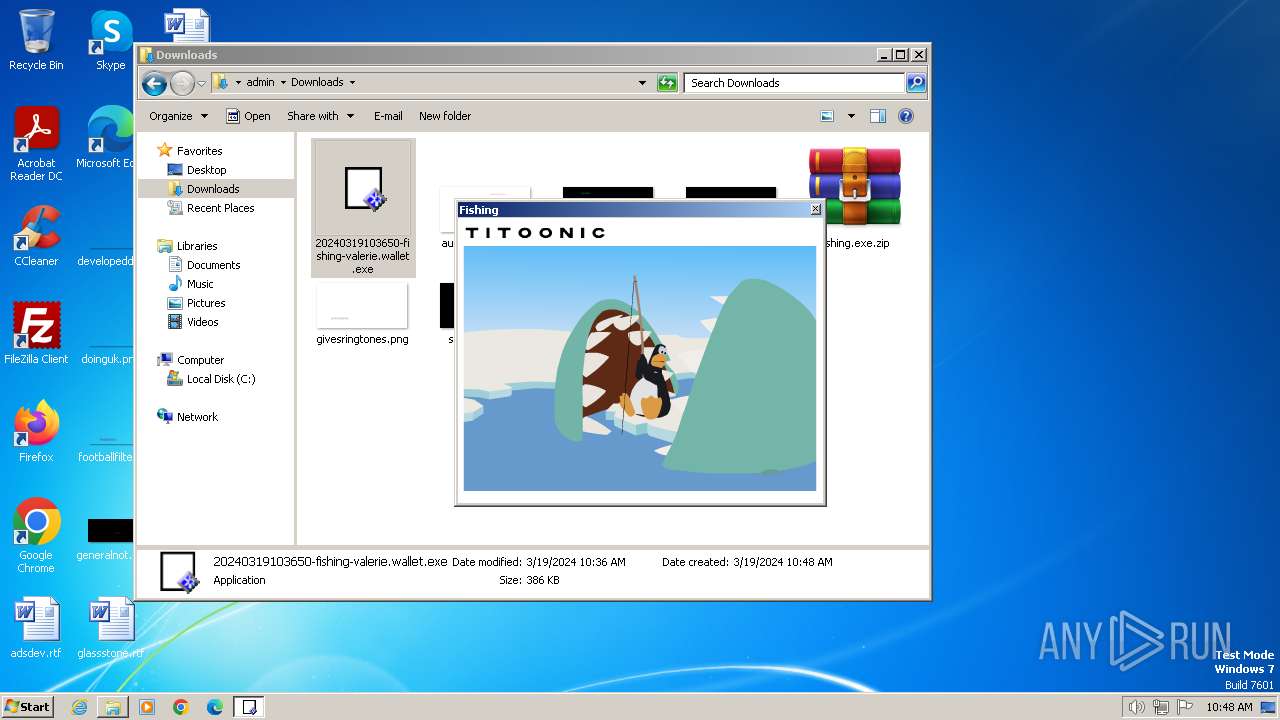Toggle the preview pane icon

click(x=877, y=116)
